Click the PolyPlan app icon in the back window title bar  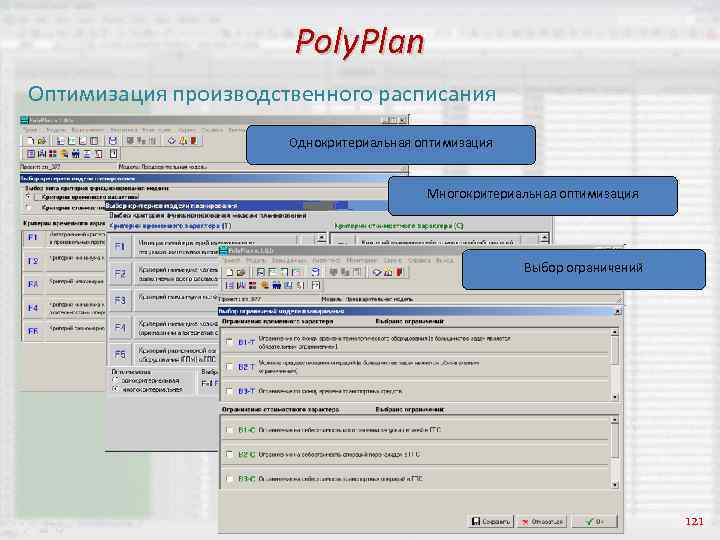[x=24, y=120]
